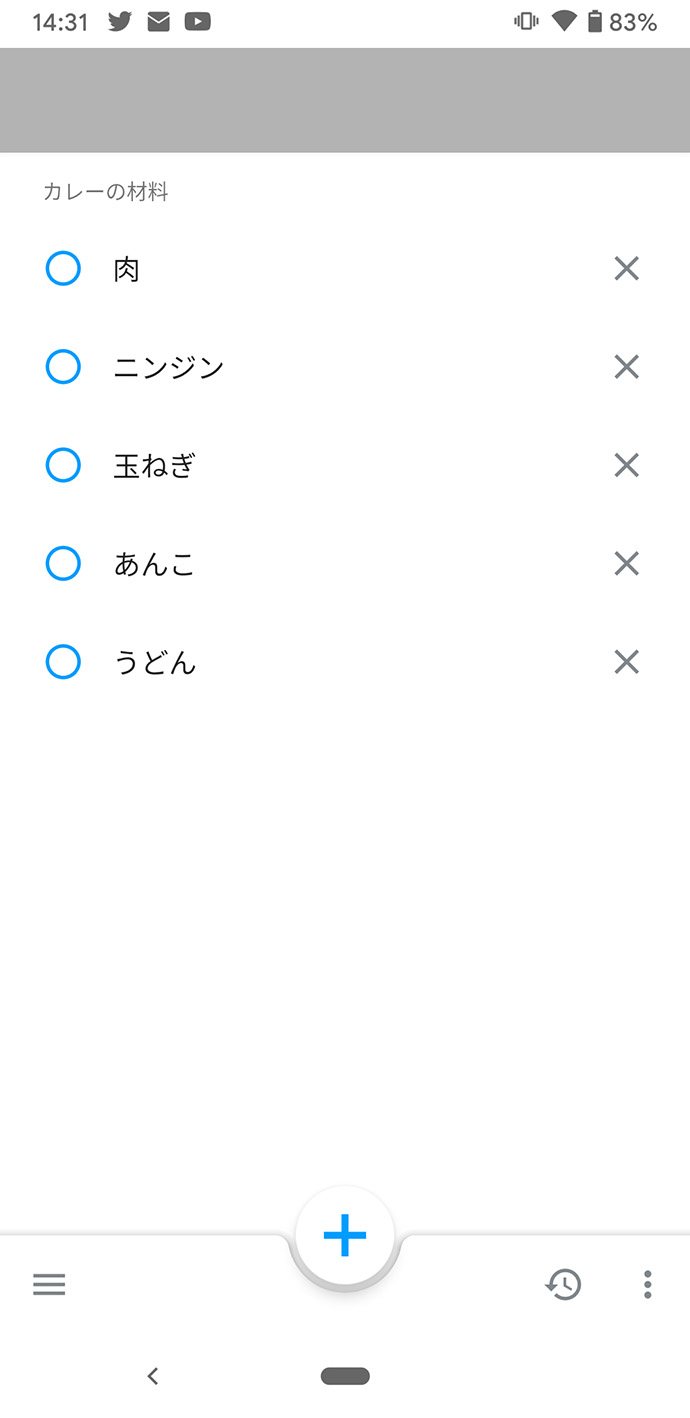Viewport: 690px width, 1418px height.
Task: Open the hamburger menu icon
Action: (x=49, y=1285)
